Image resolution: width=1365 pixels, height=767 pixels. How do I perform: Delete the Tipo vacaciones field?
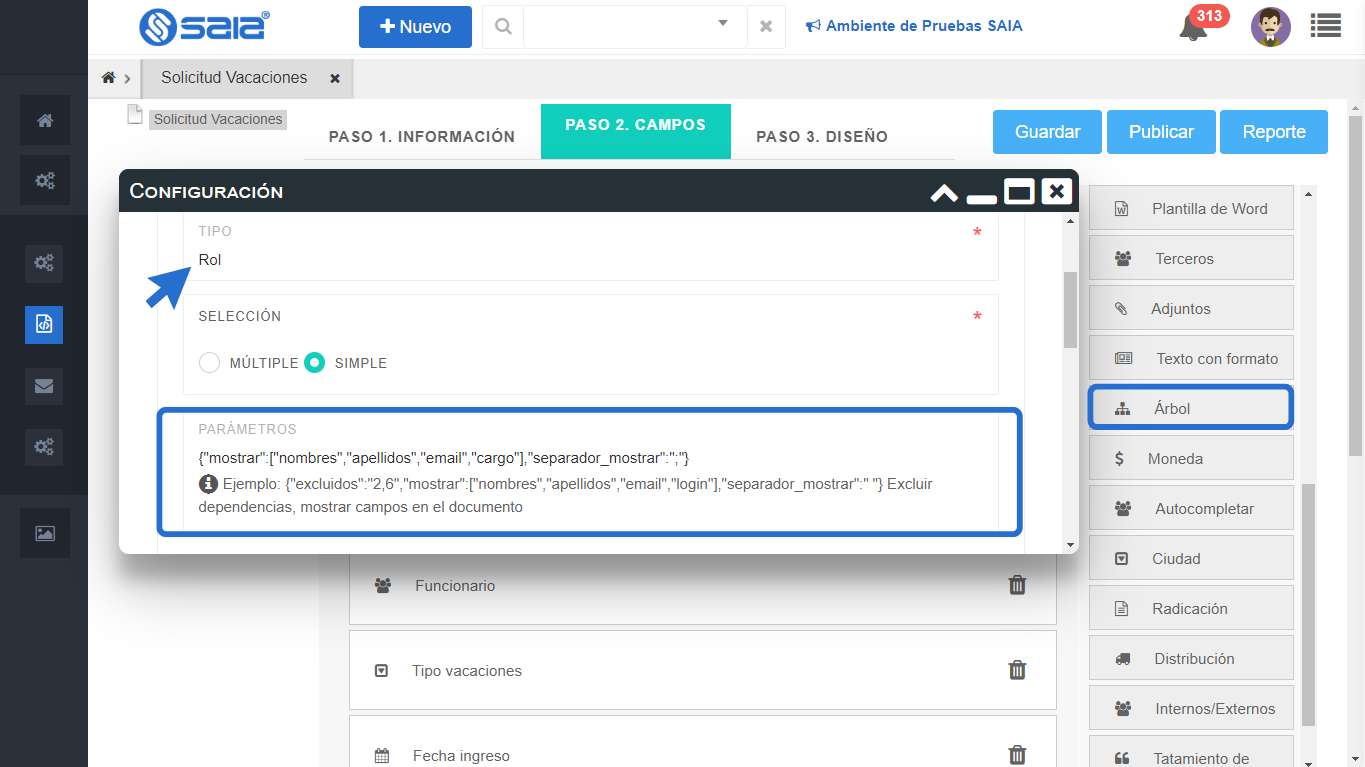click(x=1017, y=670)
